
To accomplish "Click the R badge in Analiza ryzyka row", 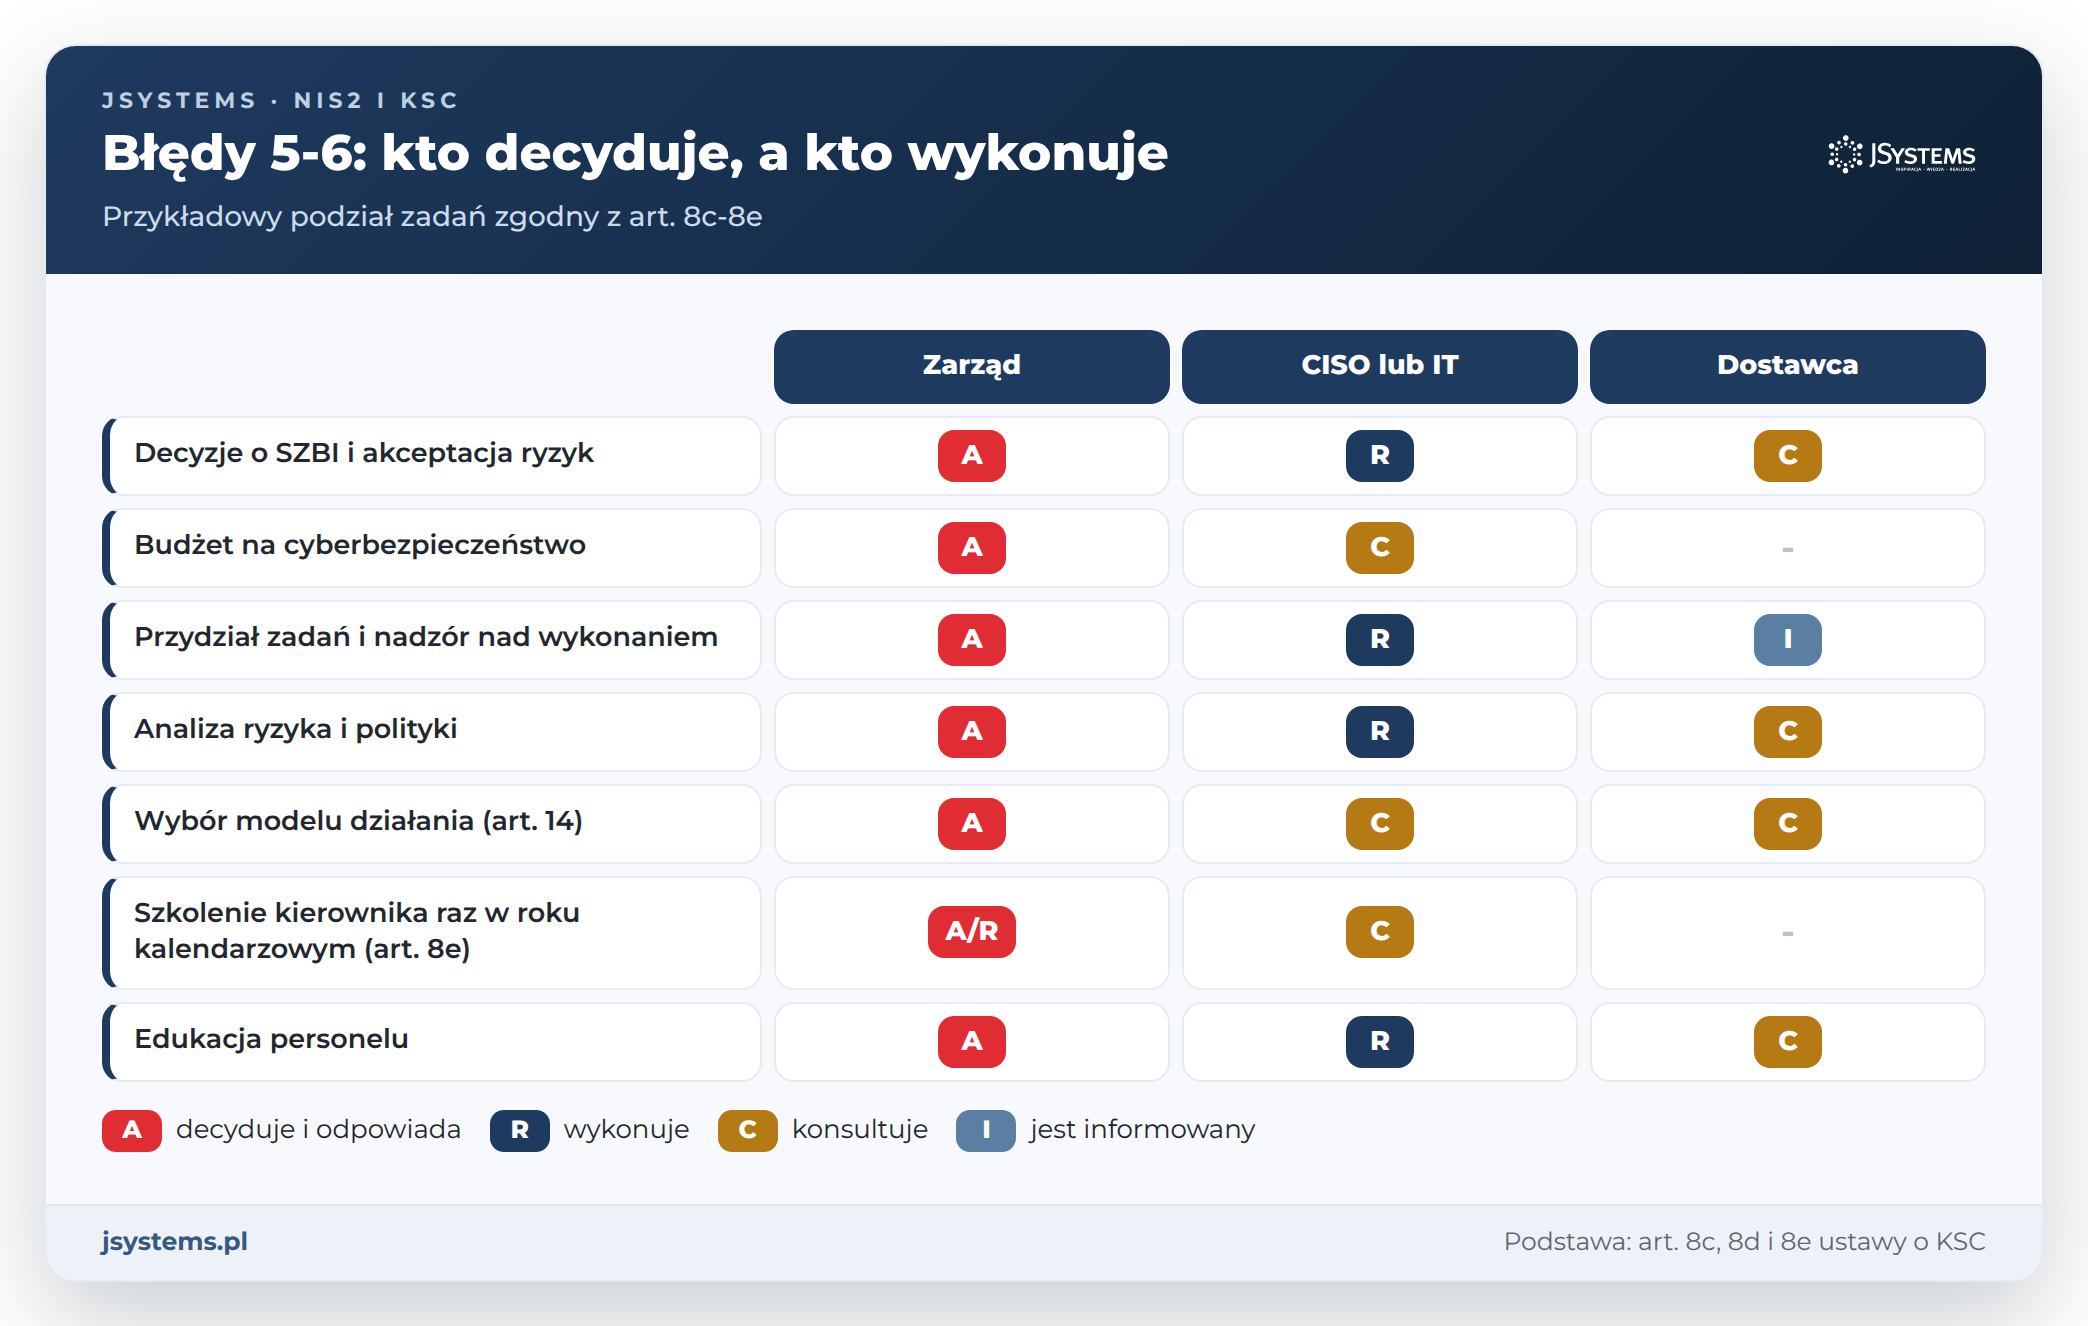I will coord(1379,732).
